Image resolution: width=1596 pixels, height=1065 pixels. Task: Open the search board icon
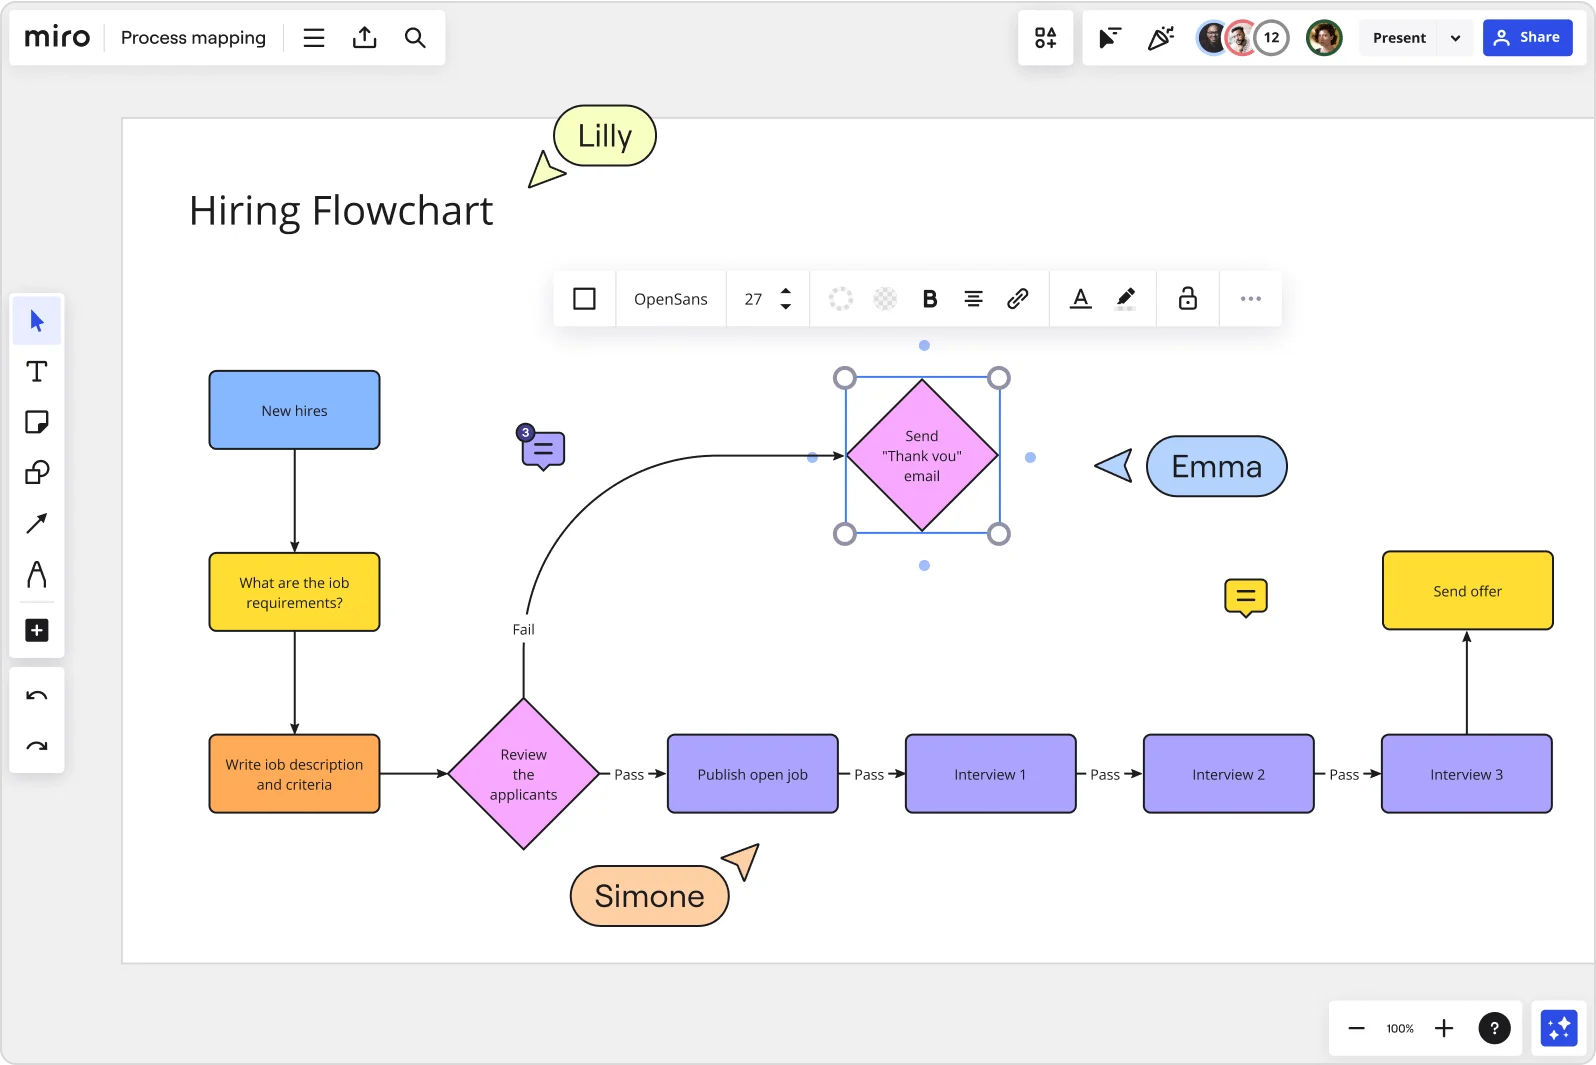coord(415,38)
